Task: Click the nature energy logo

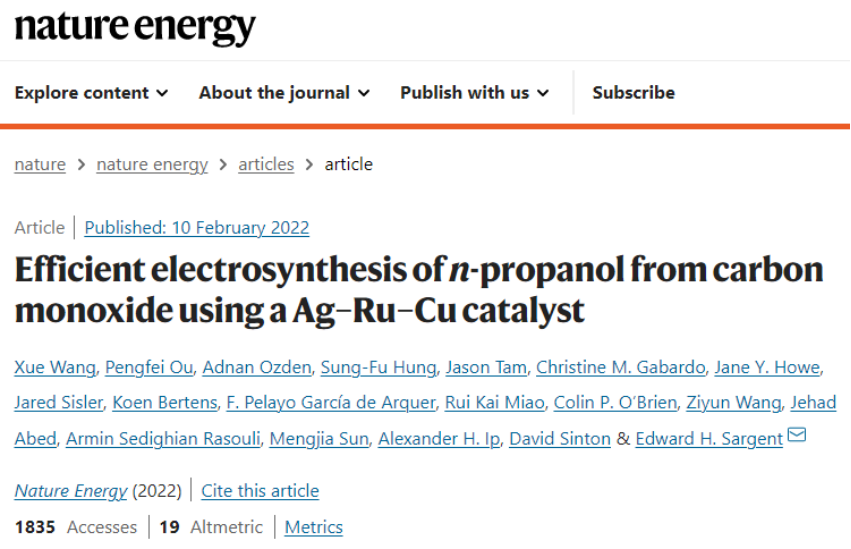Action: click(135, 27)
